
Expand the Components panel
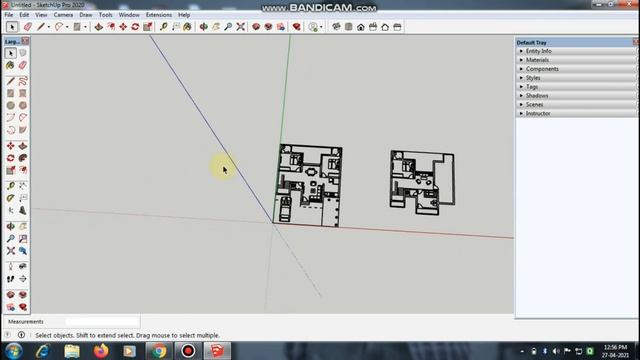[x=576, y=69]
